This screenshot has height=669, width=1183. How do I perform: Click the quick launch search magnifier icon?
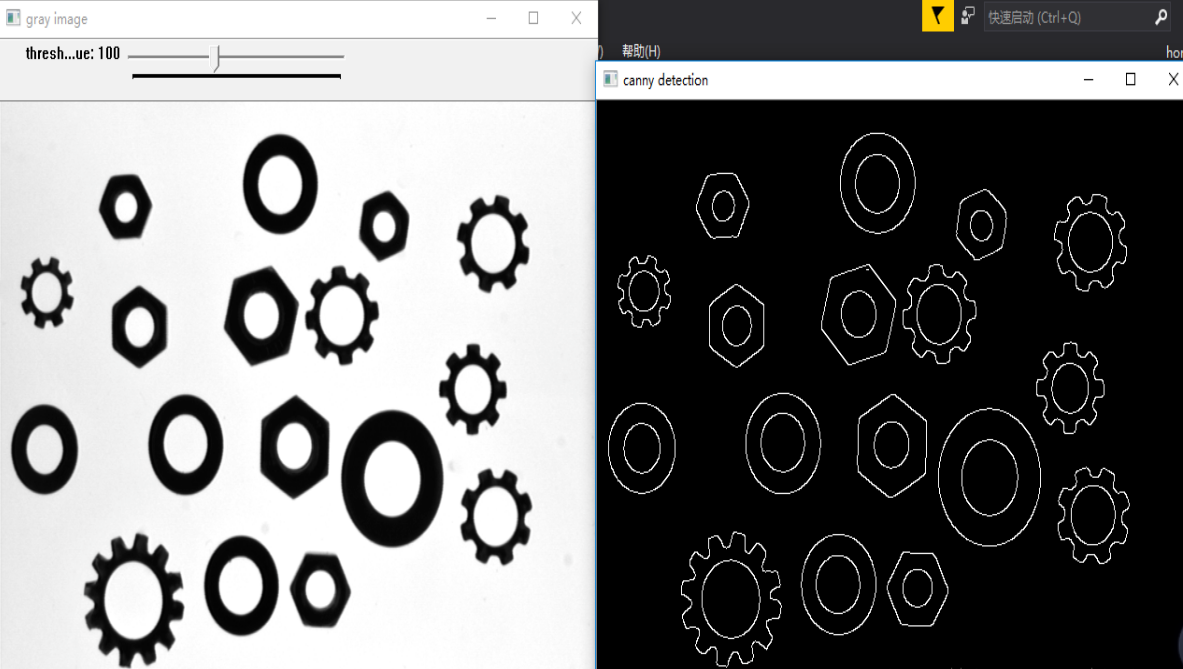click(x=1161, y=17)
